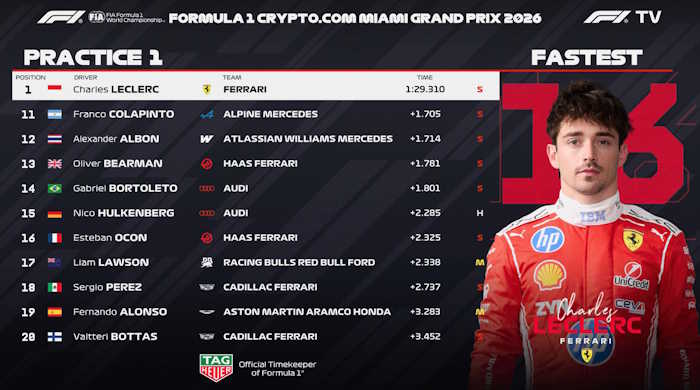Click the F1 TV logo
The image size is (700, 390).
click(x=622, y=17)
